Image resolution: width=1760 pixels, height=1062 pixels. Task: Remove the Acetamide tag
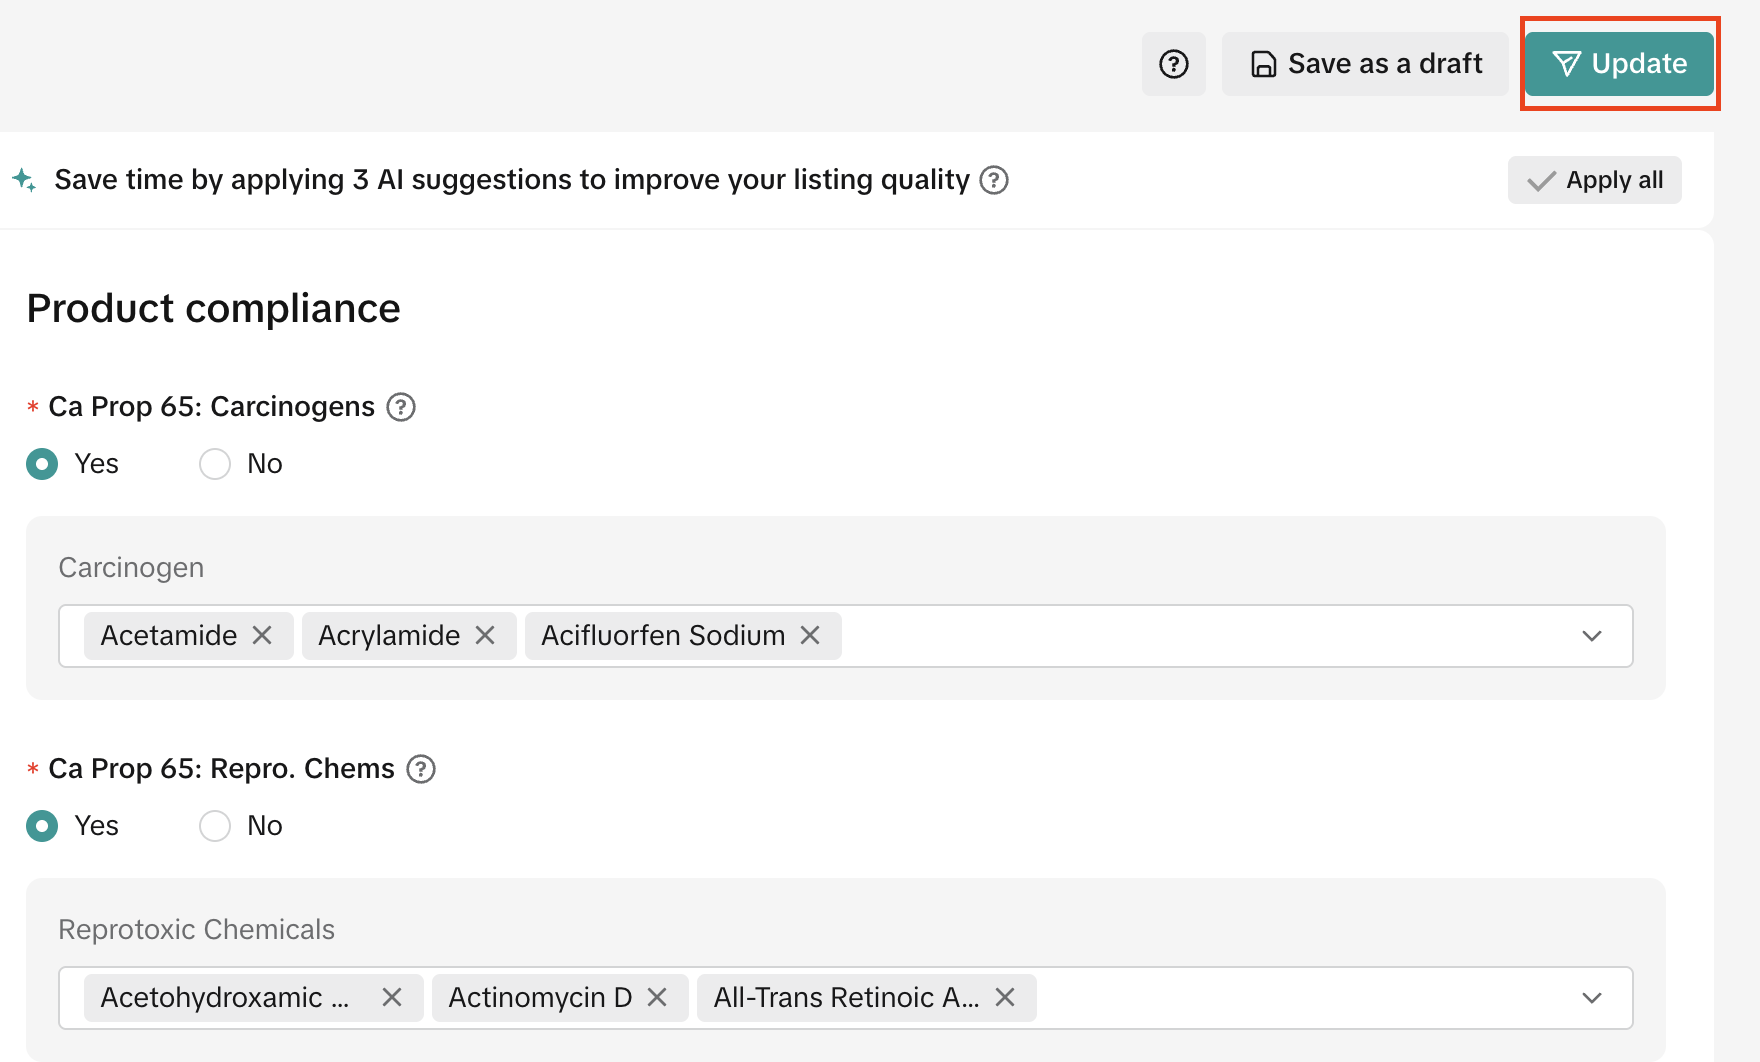tap(262, 635)
